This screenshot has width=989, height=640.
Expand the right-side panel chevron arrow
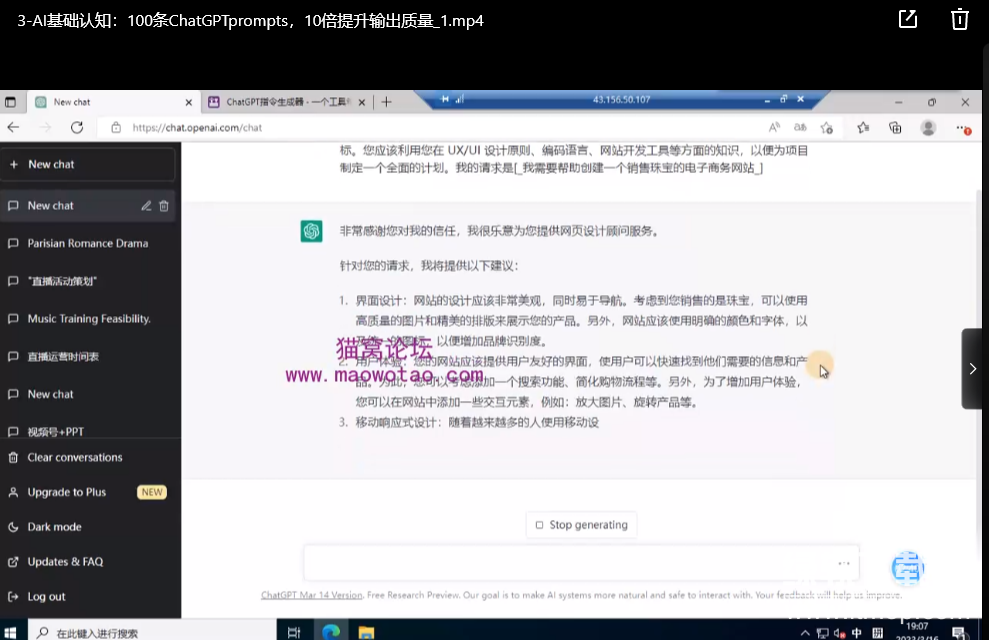[972, 369]
